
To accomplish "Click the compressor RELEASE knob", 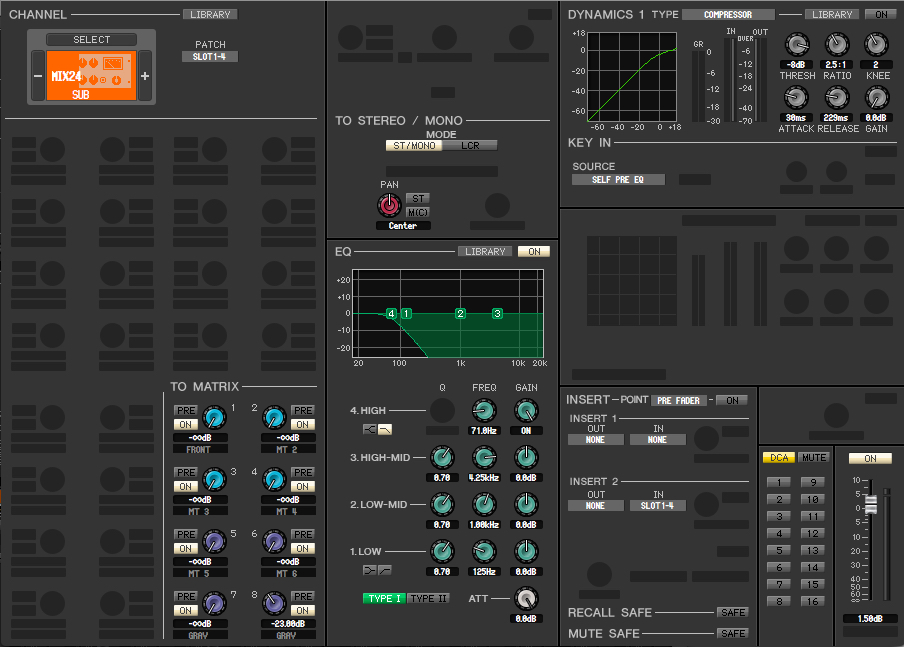I will (x=837, y=97).
